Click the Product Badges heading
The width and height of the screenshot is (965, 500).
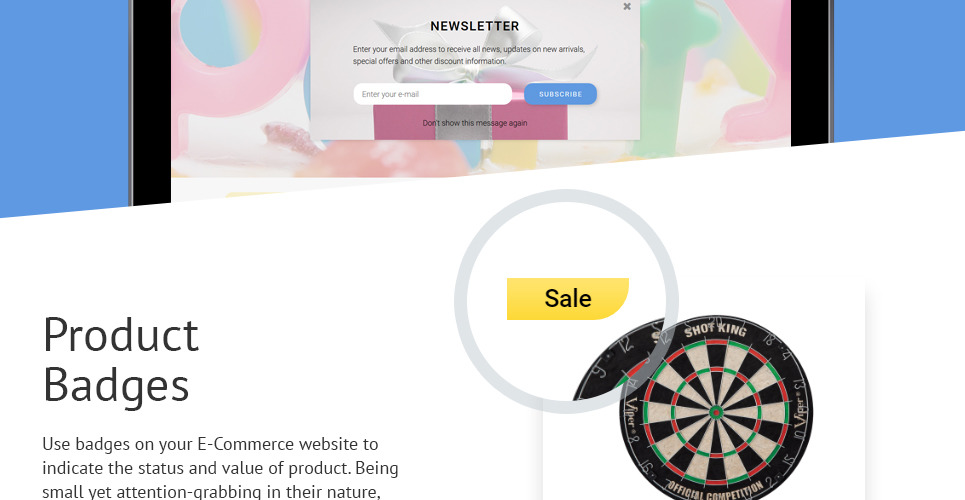(x=121, y=360)
